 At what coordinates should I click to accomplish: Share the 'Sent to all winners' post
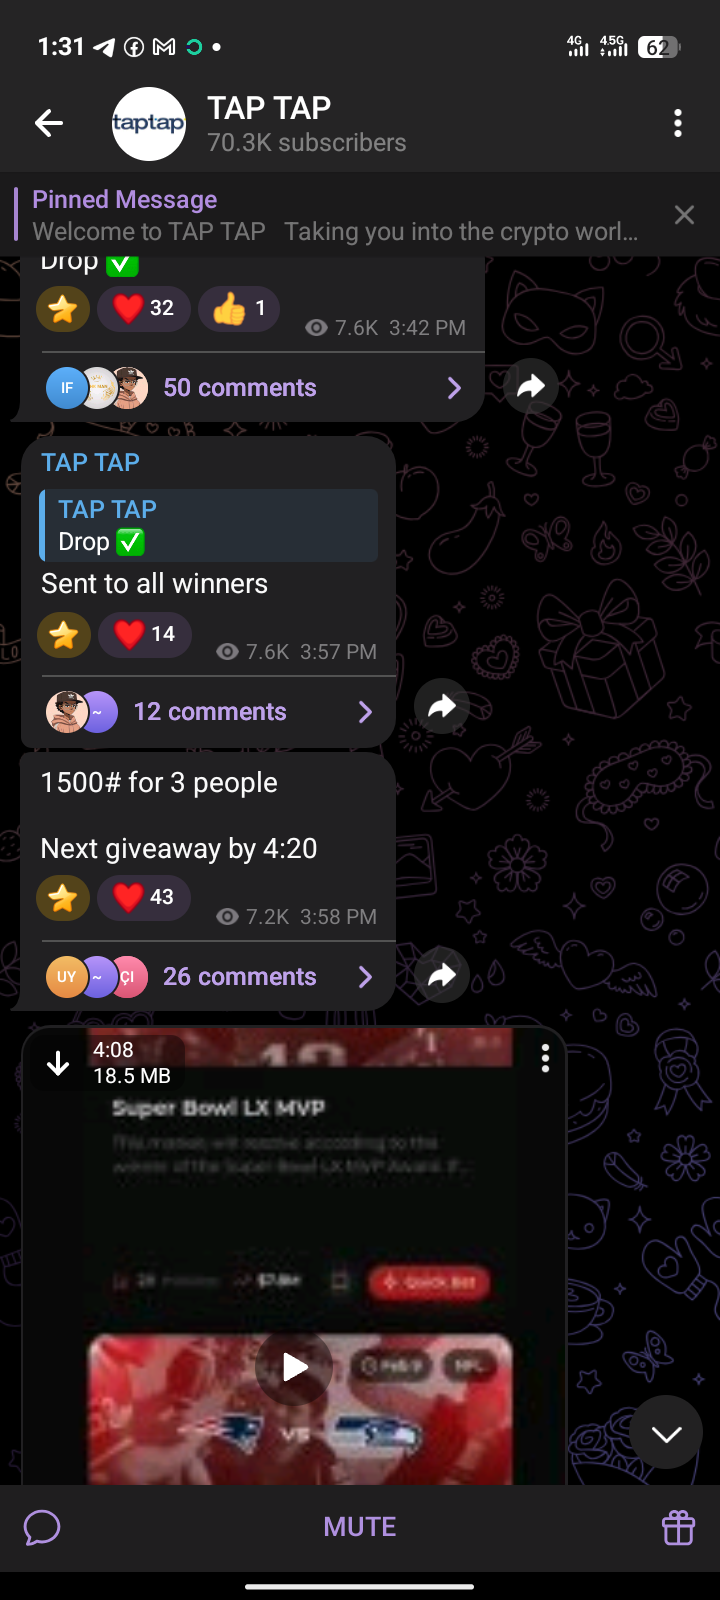click(x=442, y=707)
